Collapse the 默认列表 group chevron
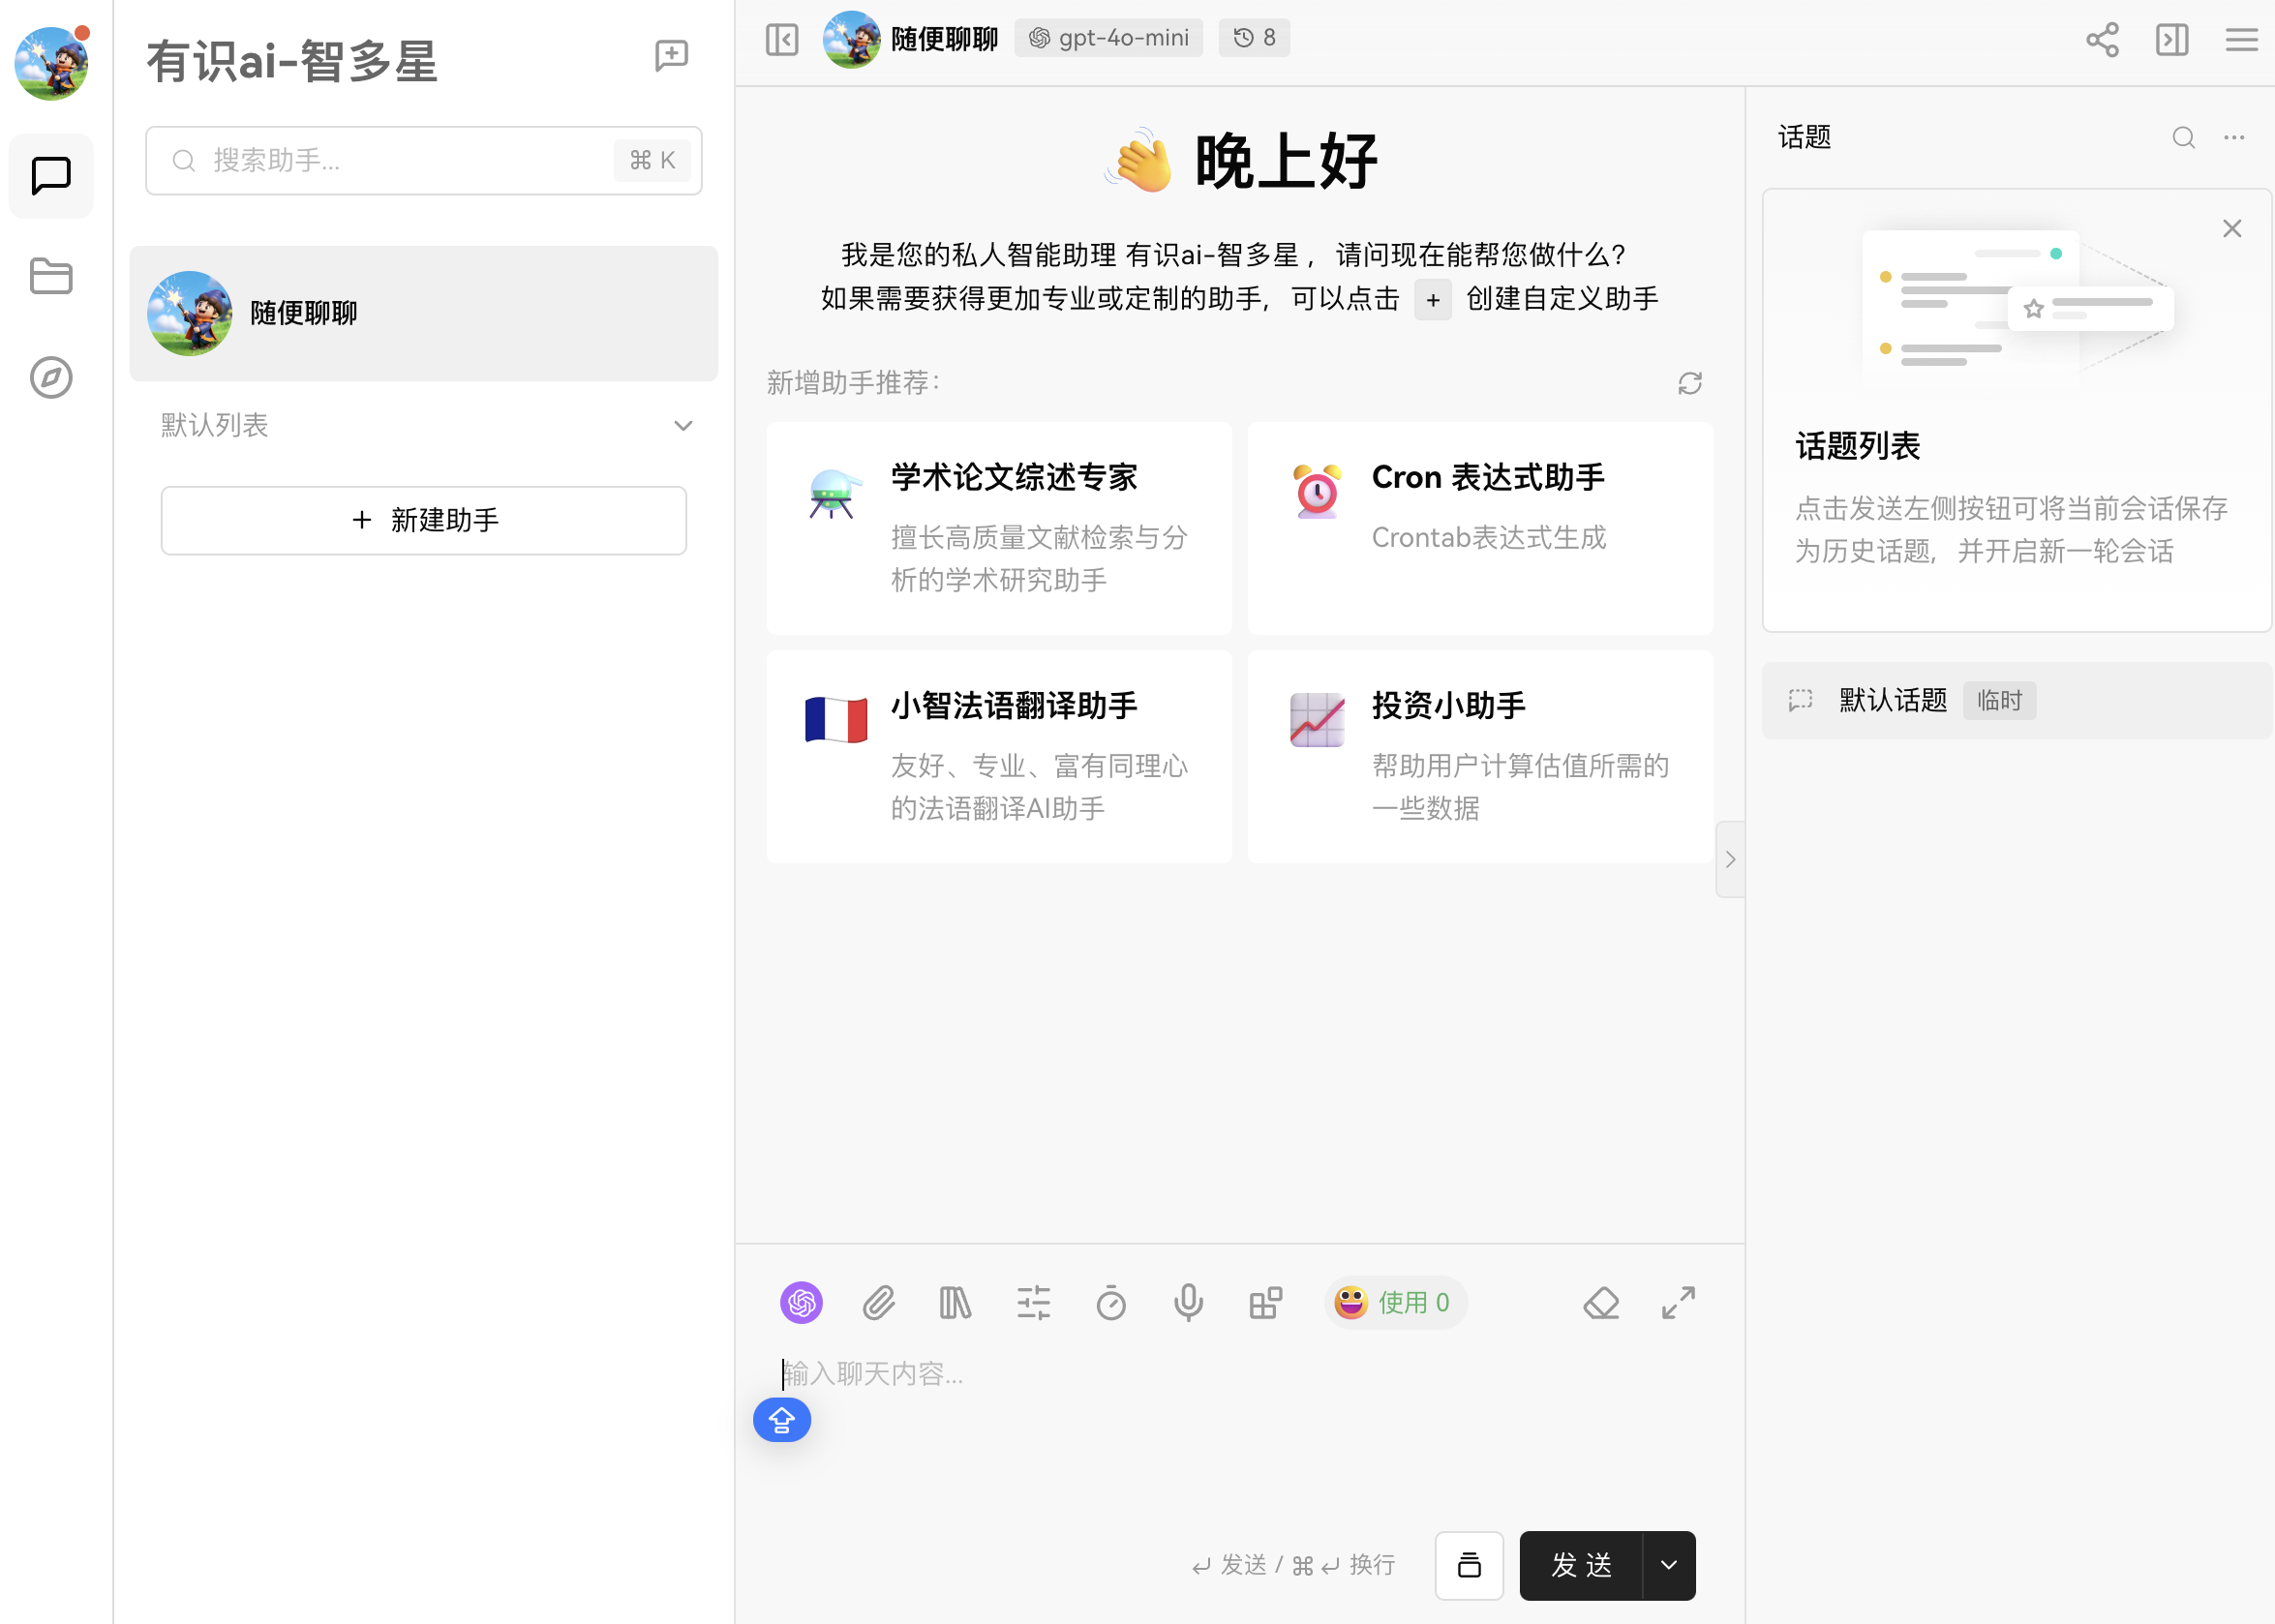The width and height of the screenshot is (2275, 1624). point(683,425)
